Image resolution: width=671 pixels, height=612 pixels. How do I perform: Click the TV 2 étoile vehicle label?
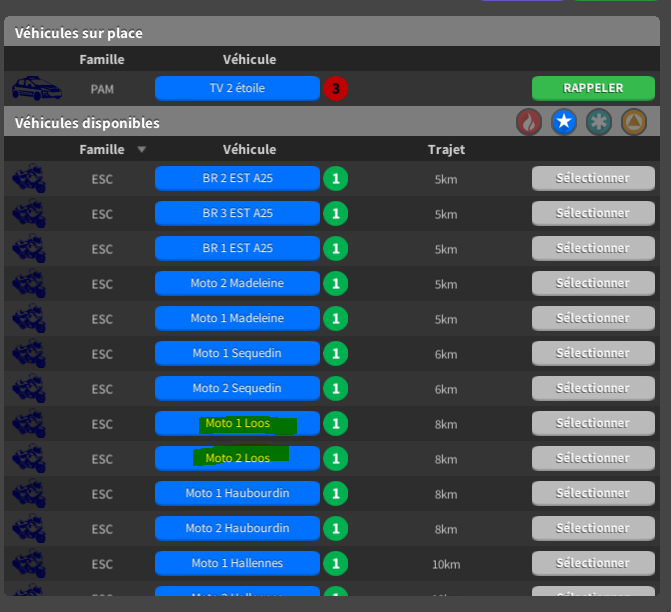237,88
